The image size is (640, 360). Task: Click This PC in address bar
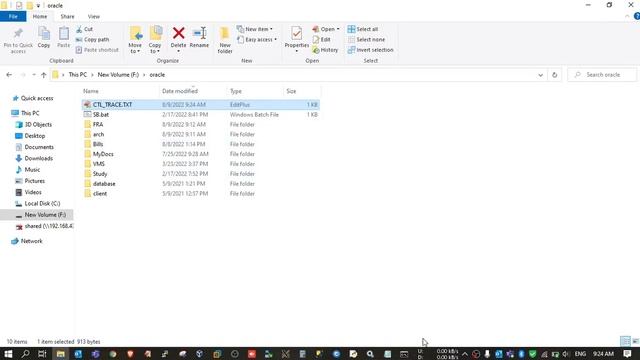[78, 75]
